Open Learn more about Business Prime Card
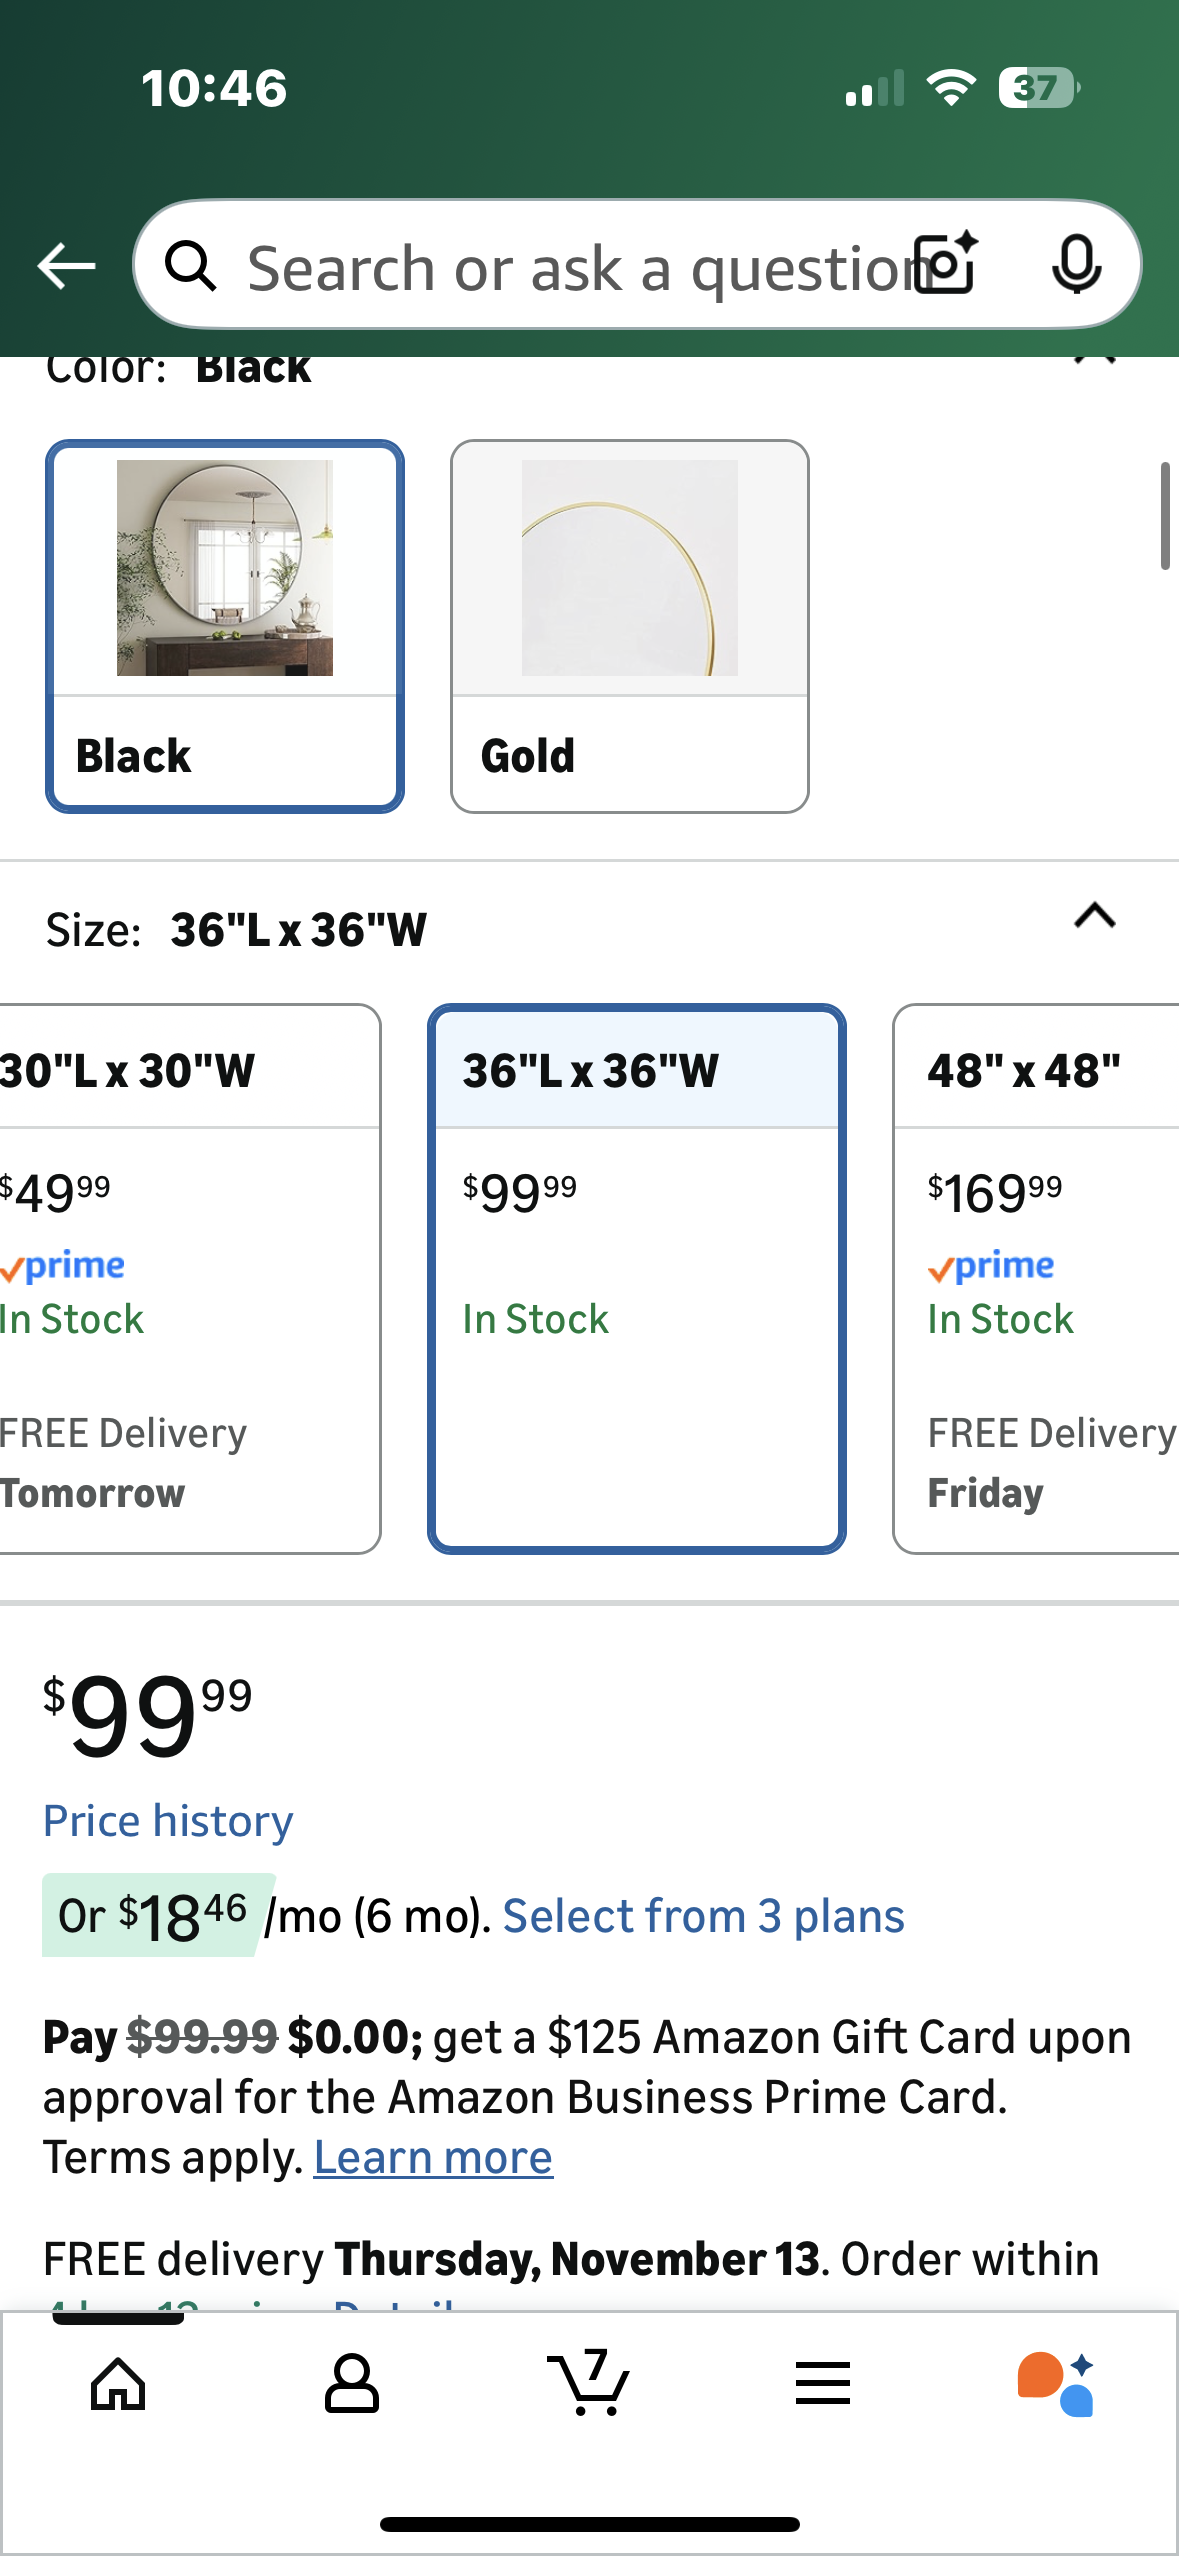 433,2158
